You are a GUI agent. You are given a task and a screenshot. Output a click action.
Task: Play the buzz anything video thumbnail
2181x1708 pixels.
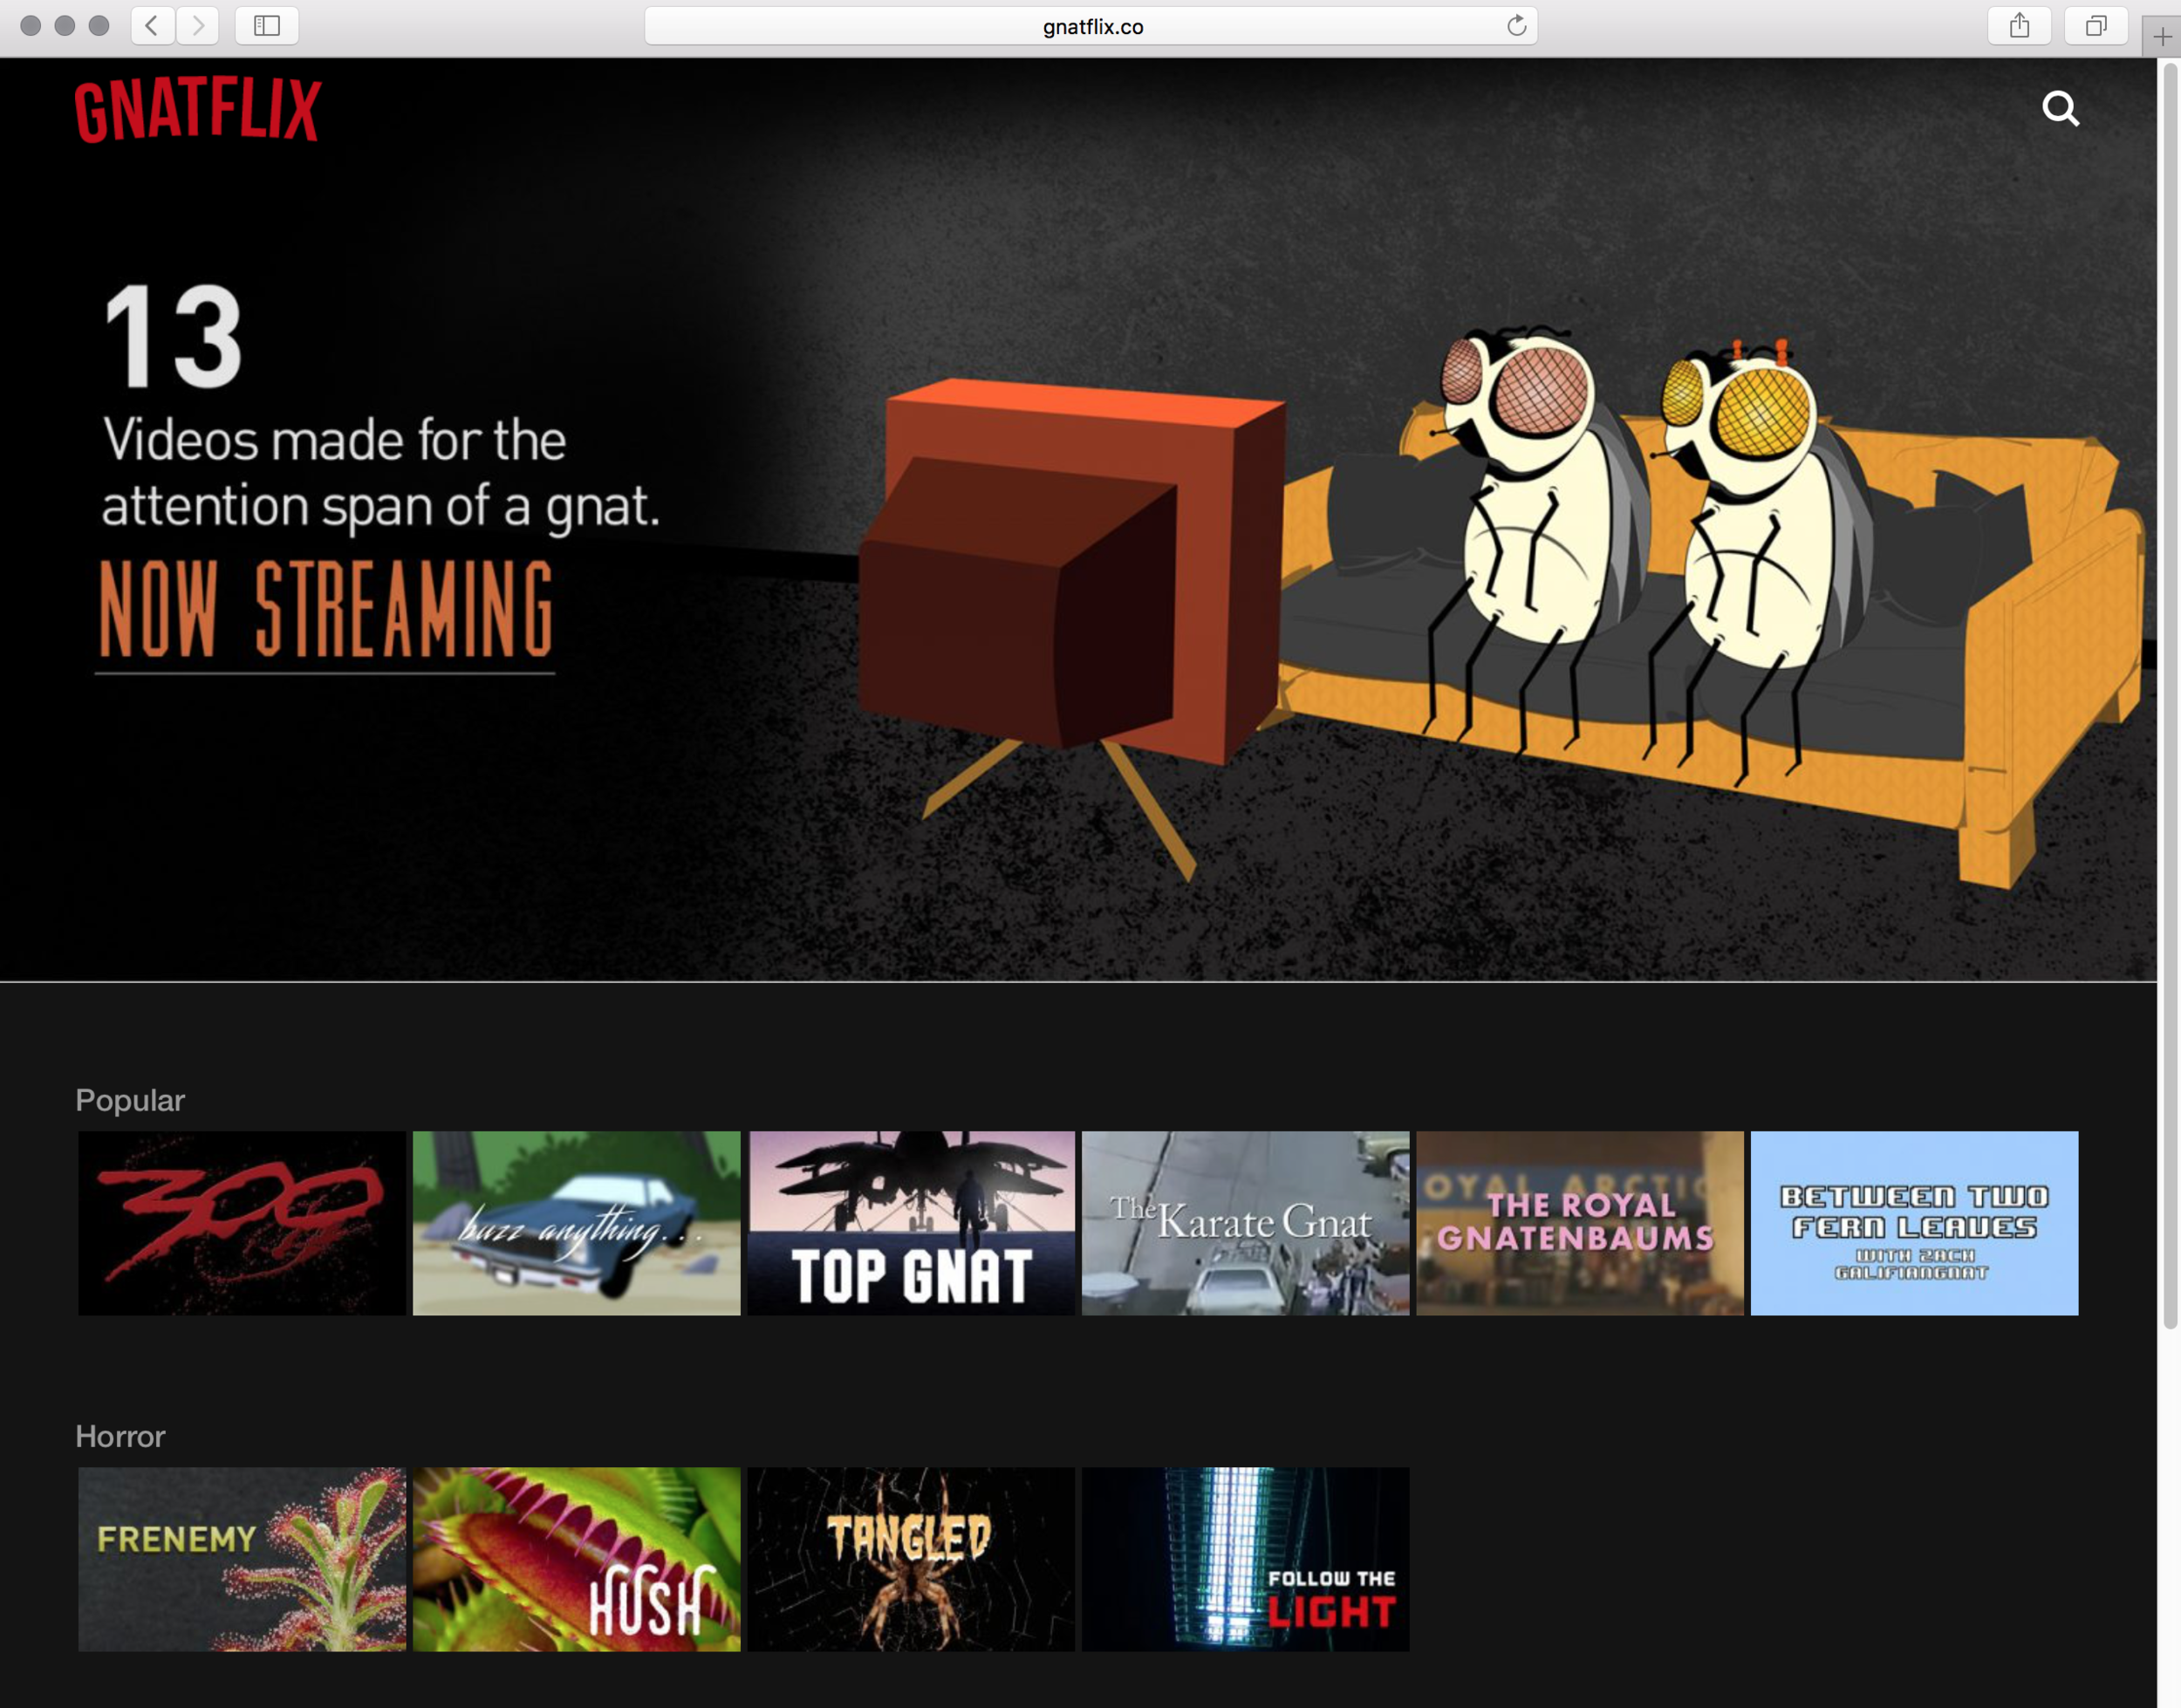pos(576,1222)
